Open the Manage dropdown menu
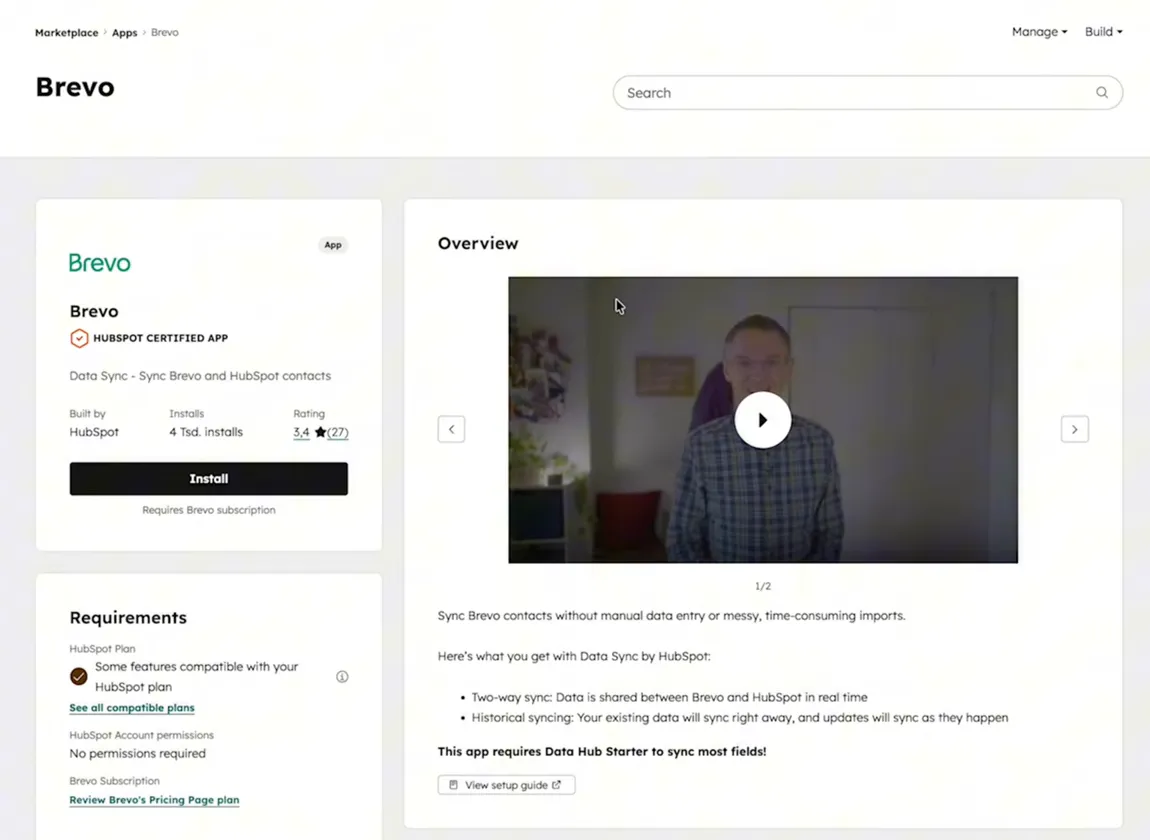 [1039, 32]
